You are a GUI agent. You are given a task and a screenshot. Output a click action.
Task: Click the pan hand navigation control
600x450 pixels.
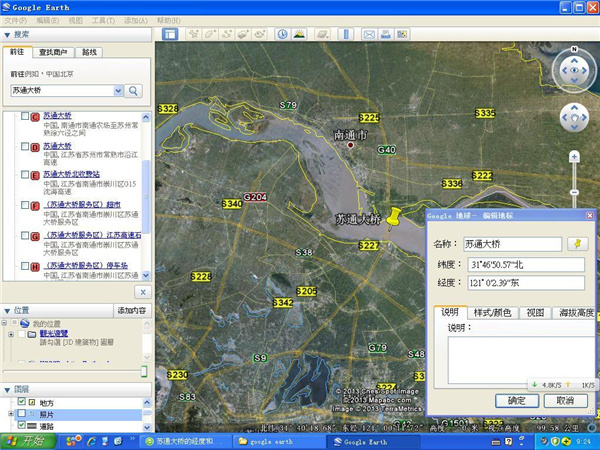point(574,117)
